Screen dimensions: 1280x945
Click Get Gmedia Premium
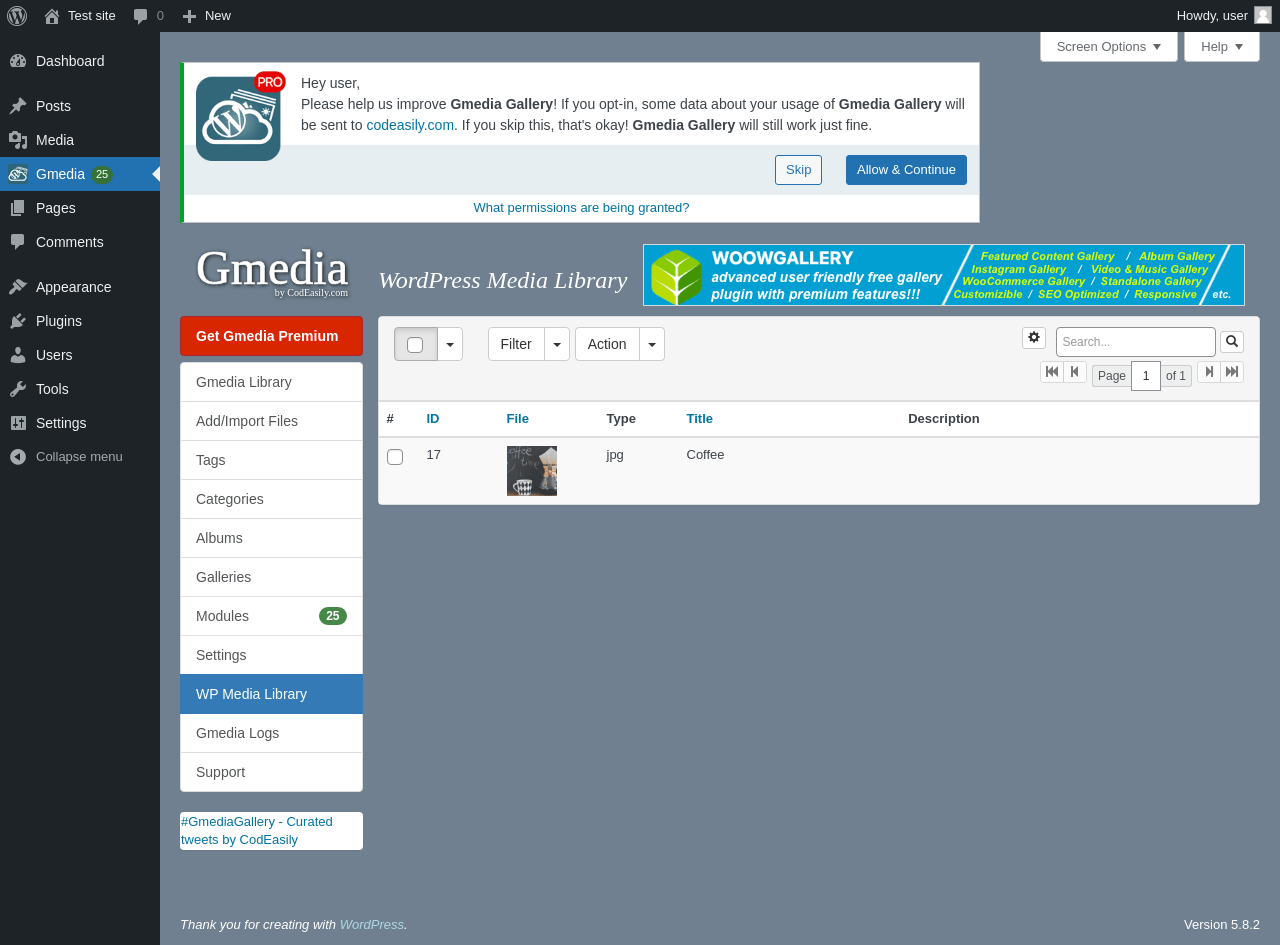click(x=271, y=336)
